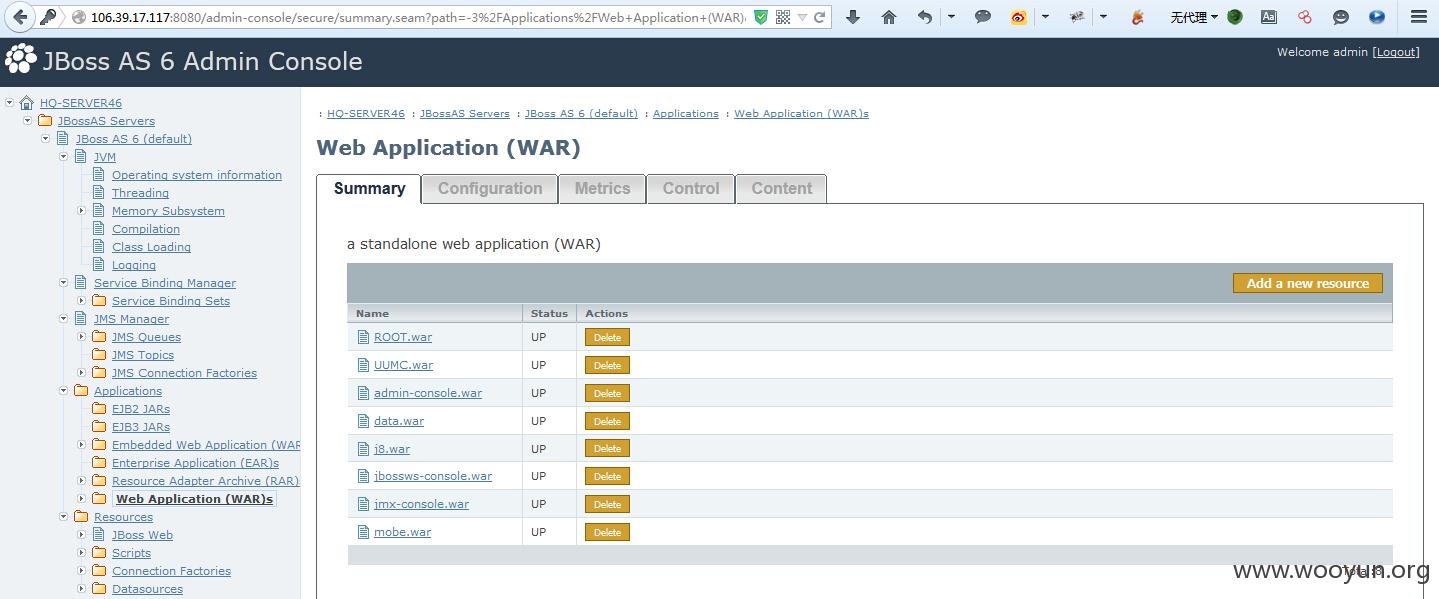The width and height of the screenshot is (1439, 599).
Task: Select the Summary tab
Action: point(369,188)
